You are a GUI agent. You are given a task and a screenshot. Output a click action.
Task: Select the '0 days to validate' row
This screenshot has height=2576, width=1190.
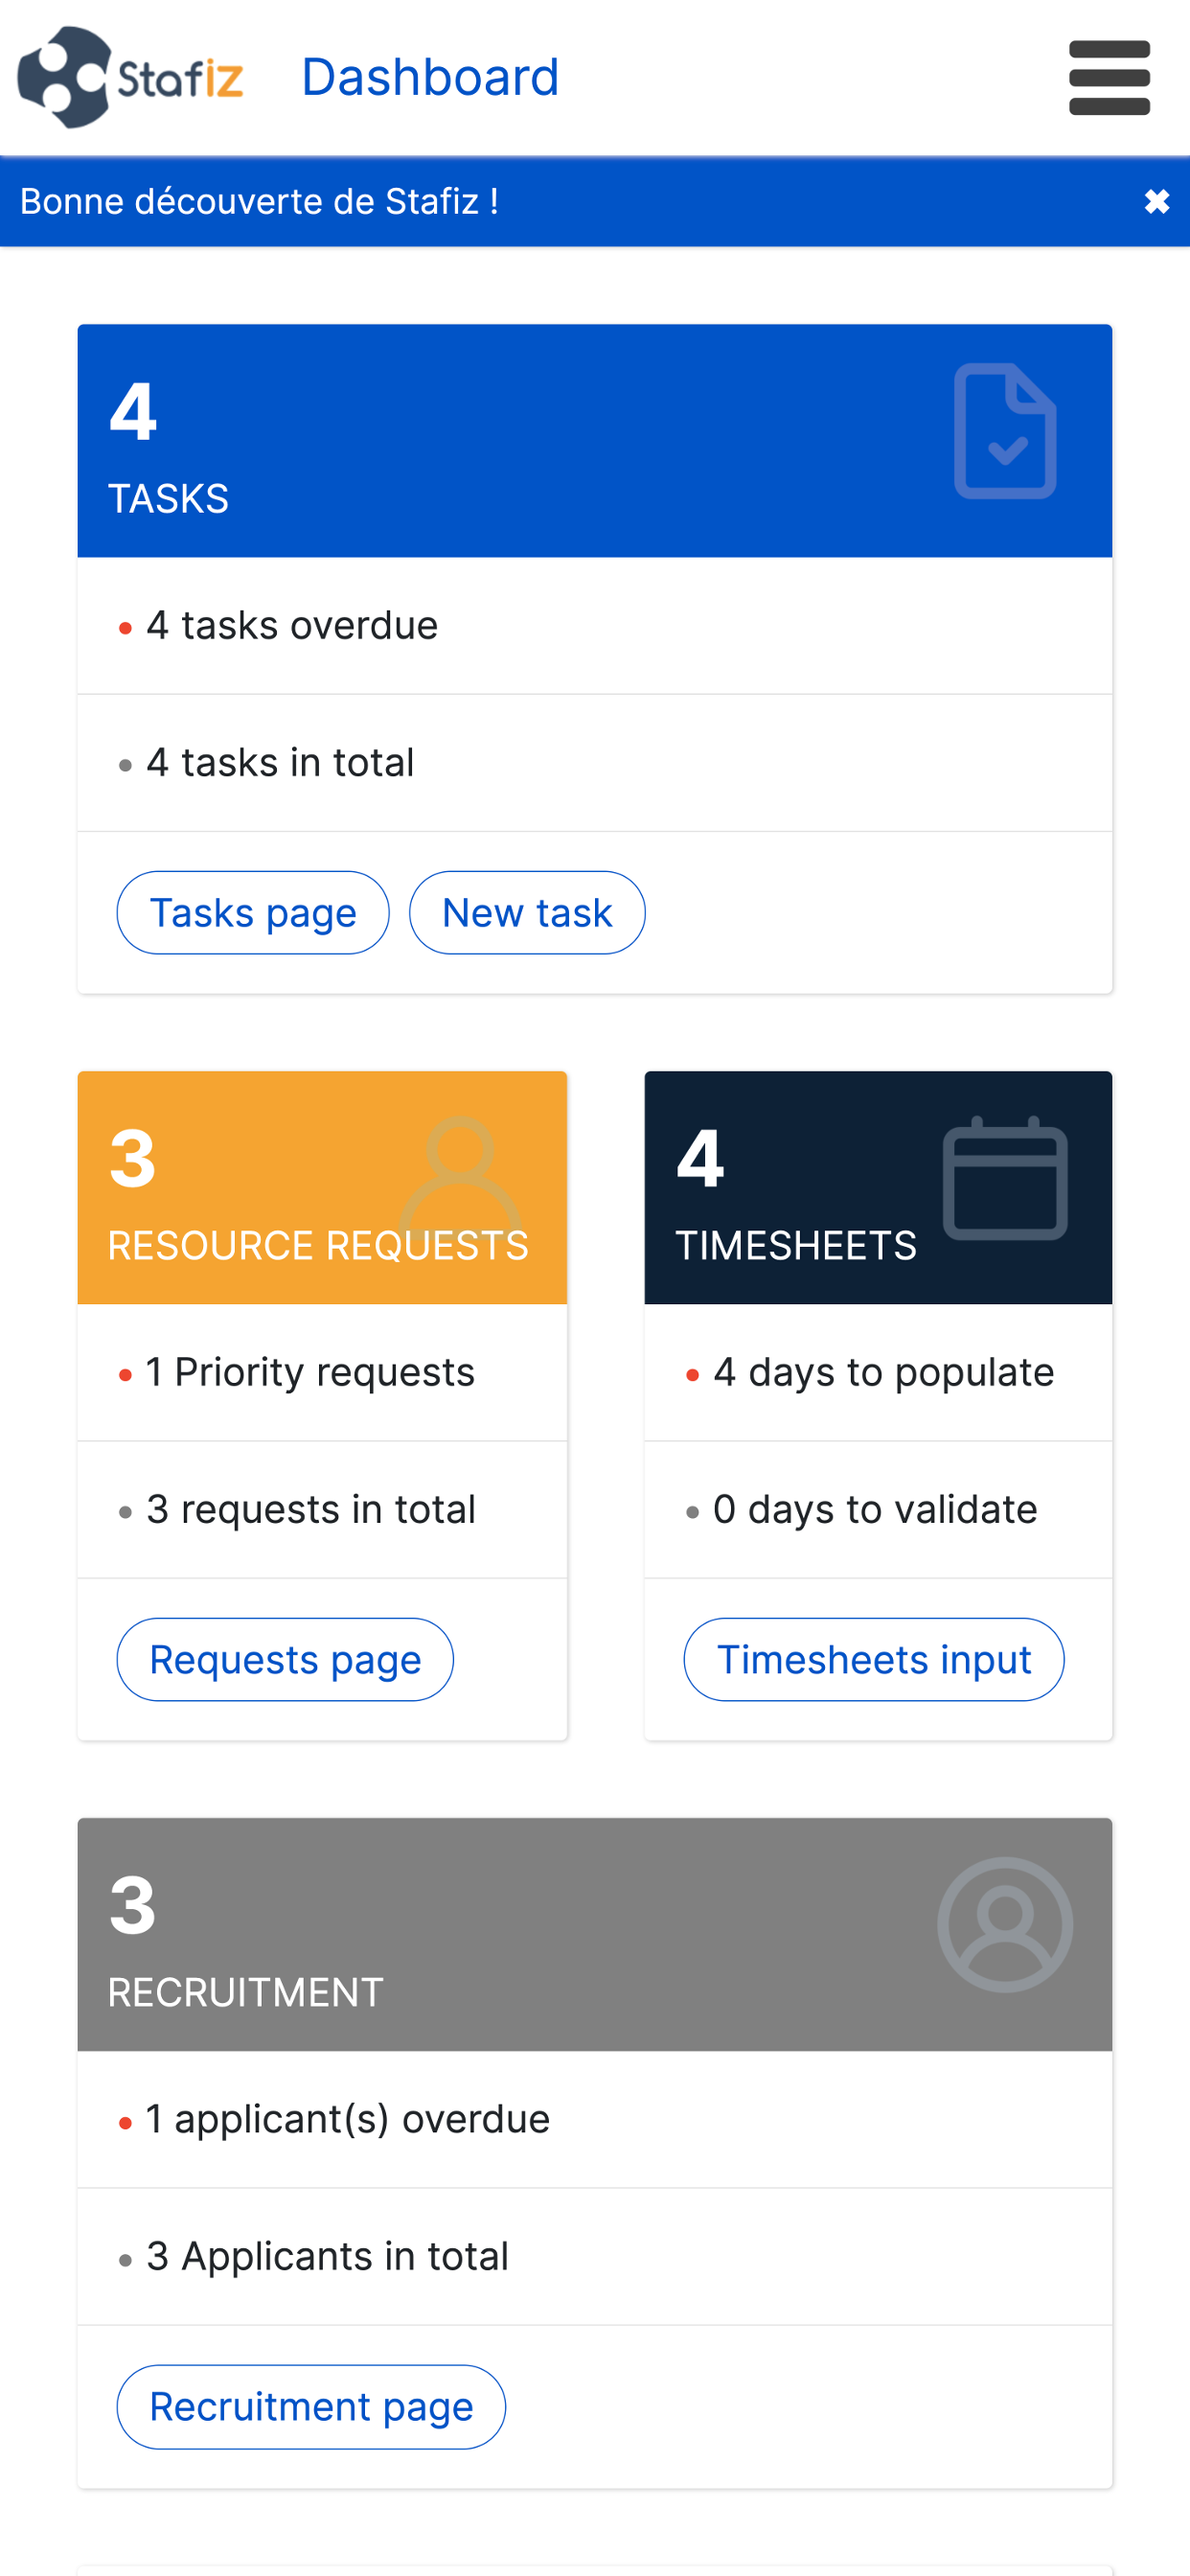click(878, 1510)
